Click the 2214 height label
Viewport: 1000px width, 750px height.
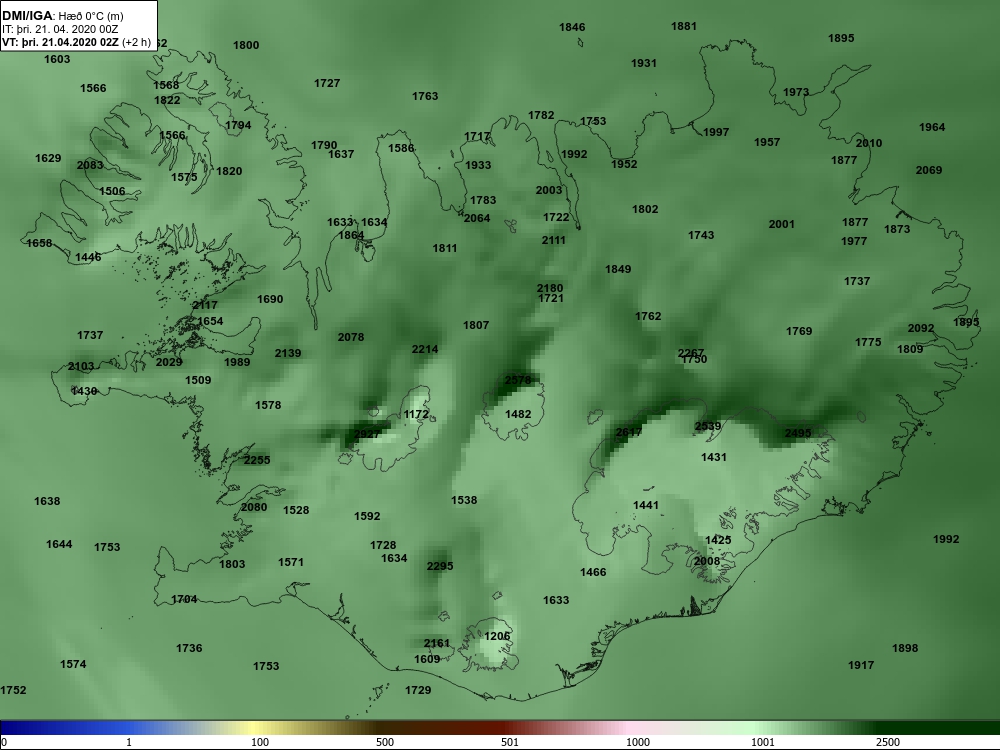pyautogui.click(x=425, y=349)
